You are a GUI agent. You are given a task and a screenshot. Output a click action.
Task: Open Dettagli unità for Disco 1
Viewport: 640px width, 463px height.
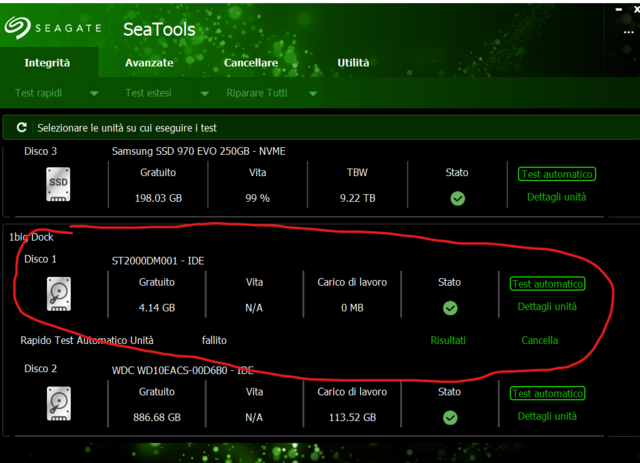pos(547,307)
